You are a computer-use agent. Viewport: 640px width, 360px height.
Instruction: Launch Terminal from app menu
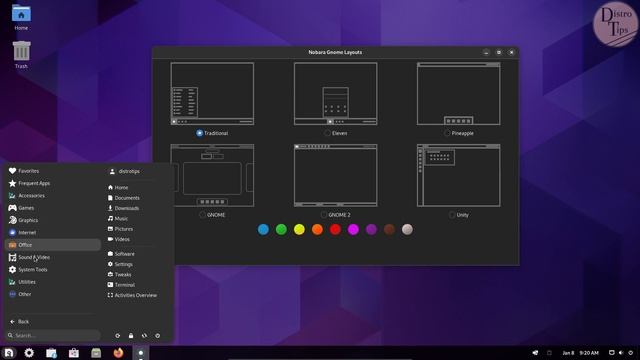pos(121,284)
